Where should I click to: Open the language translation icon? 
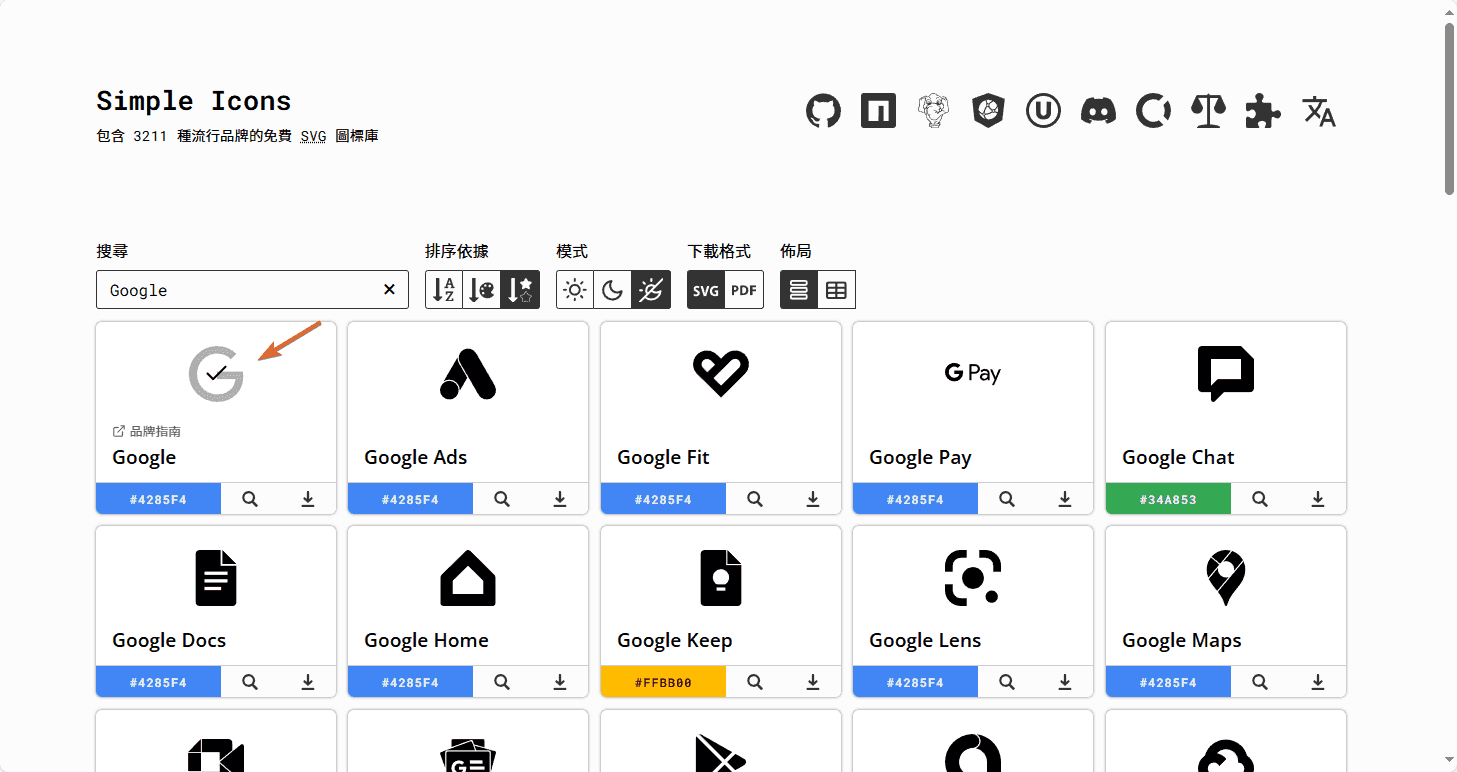tap(1319, 111)
